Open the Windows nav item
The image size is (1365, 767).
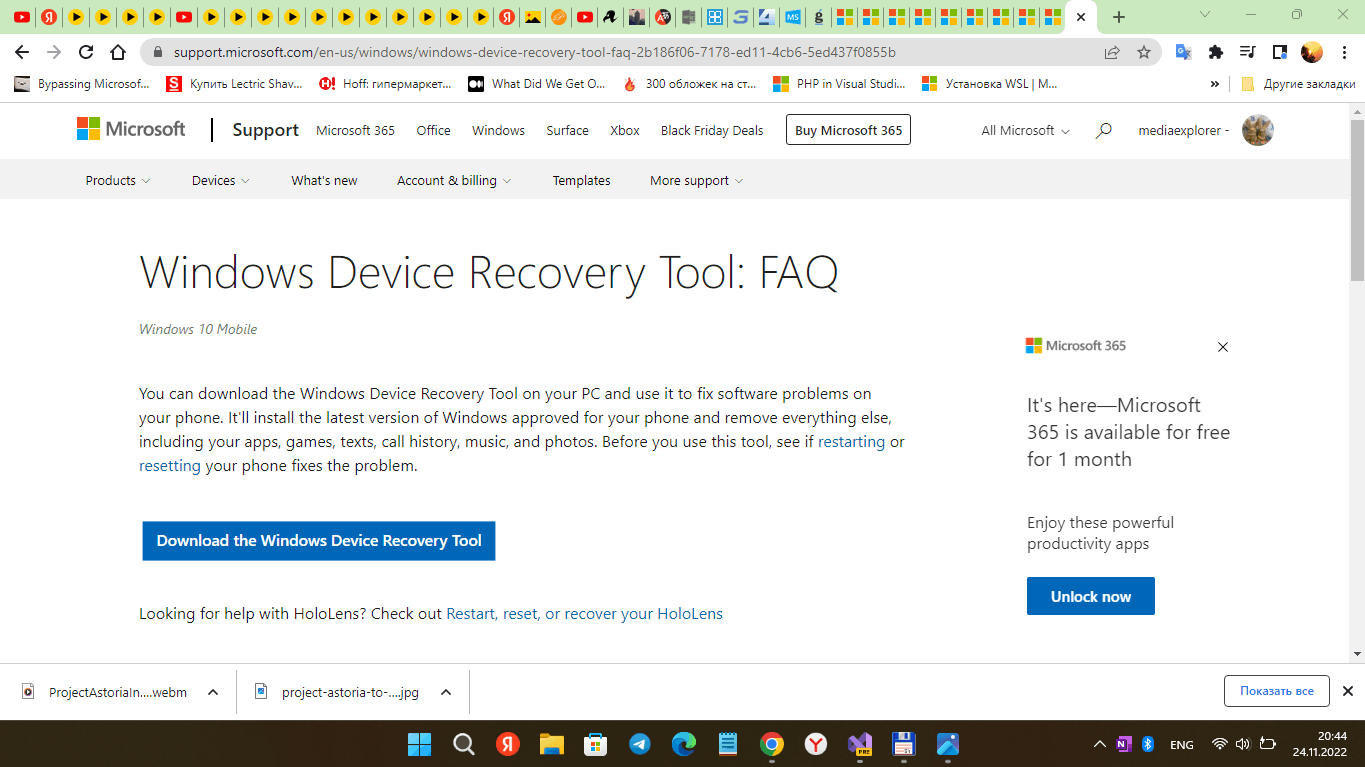point(498,130)
